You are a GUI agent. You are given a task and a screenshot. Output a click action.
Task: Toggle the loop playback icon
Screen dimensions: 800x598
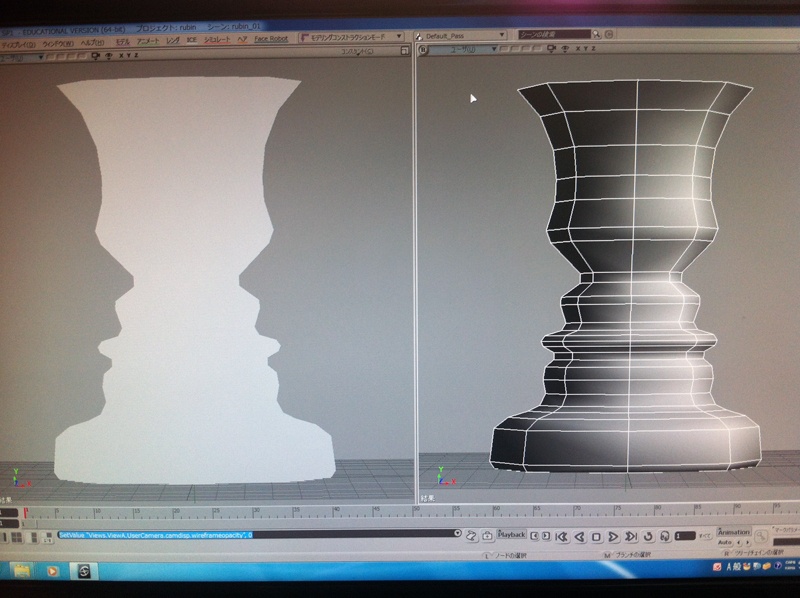(x=649, y=536)
